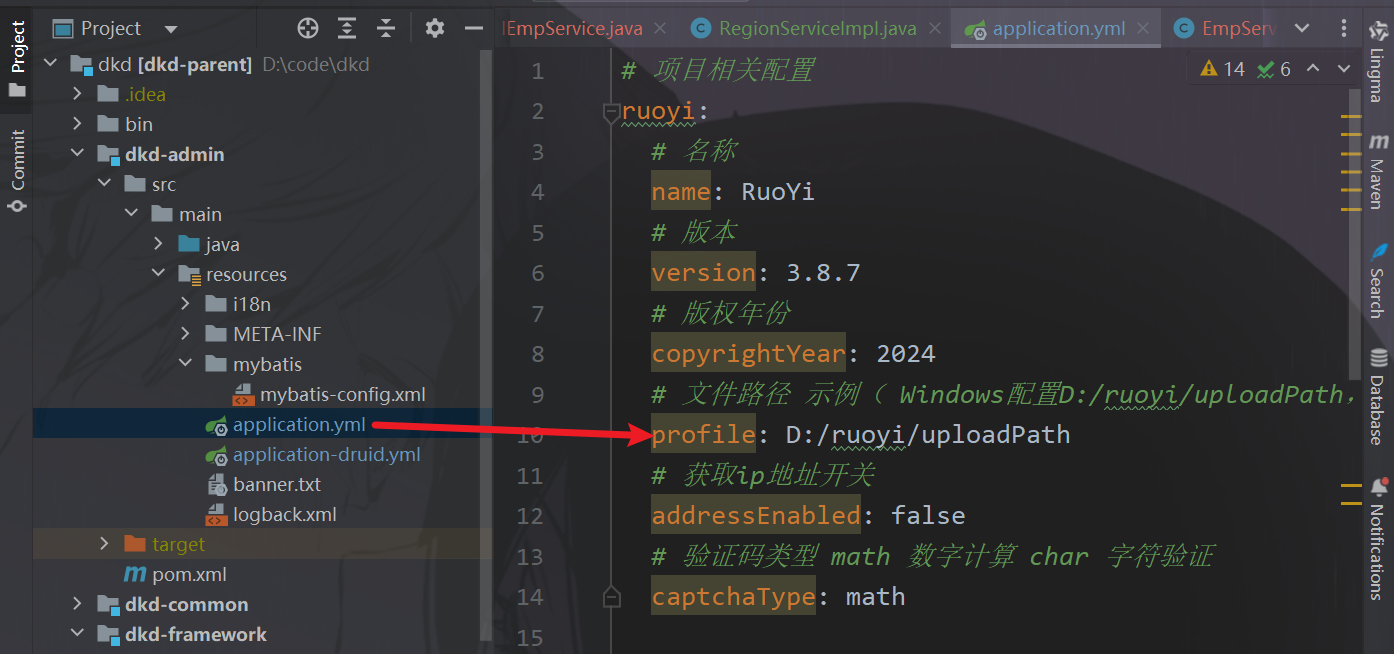Open the Commit tool window
Image resolution: width=1394 pixels, height=654 pixels.
pos(17,170)
